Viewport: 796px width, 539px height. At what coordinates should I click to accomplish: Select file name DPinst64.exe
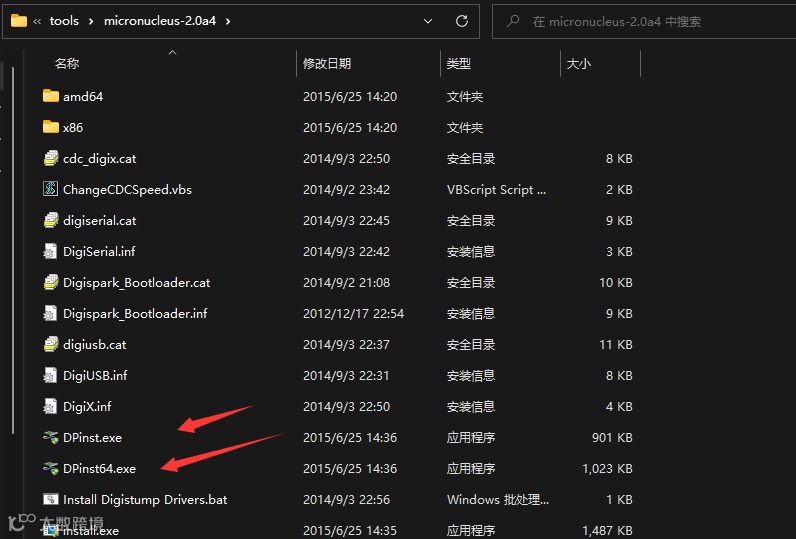100,468
